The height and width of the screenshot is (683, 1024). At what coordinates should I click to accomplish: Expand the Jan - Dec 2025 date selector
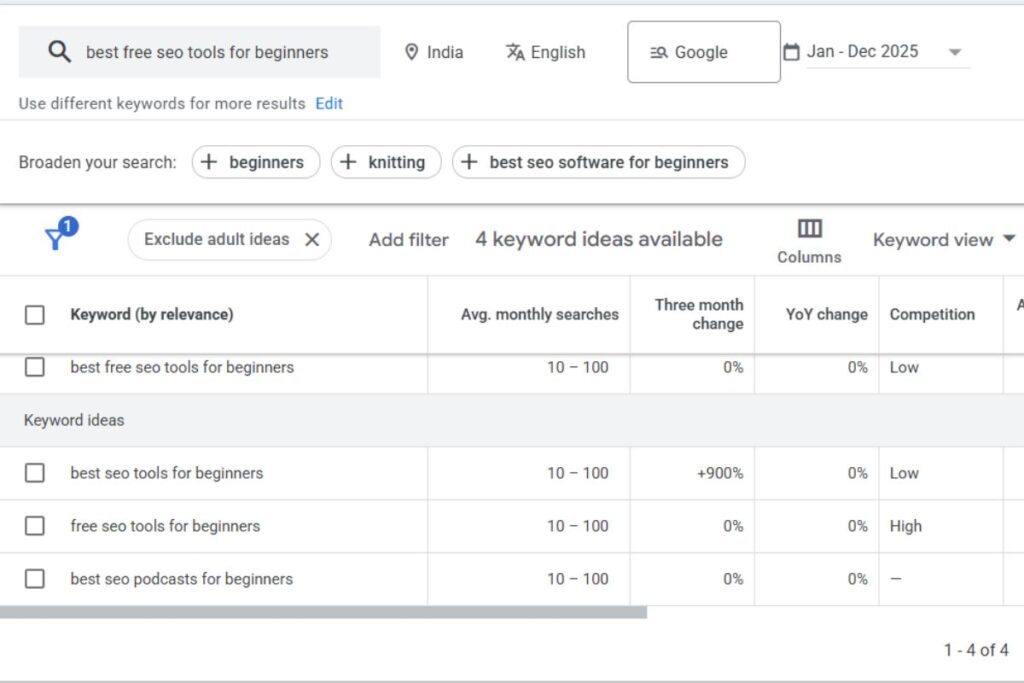point(956,51)
